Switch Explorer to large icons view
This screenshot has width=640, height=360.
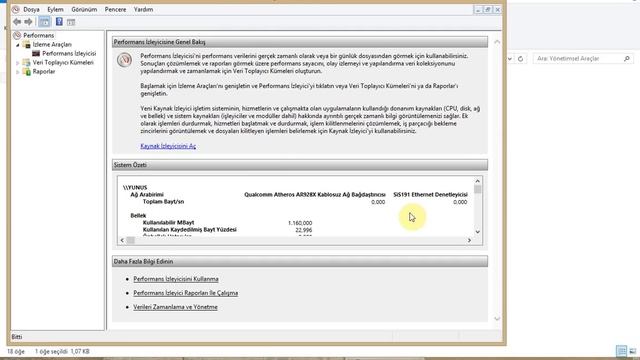633,351
